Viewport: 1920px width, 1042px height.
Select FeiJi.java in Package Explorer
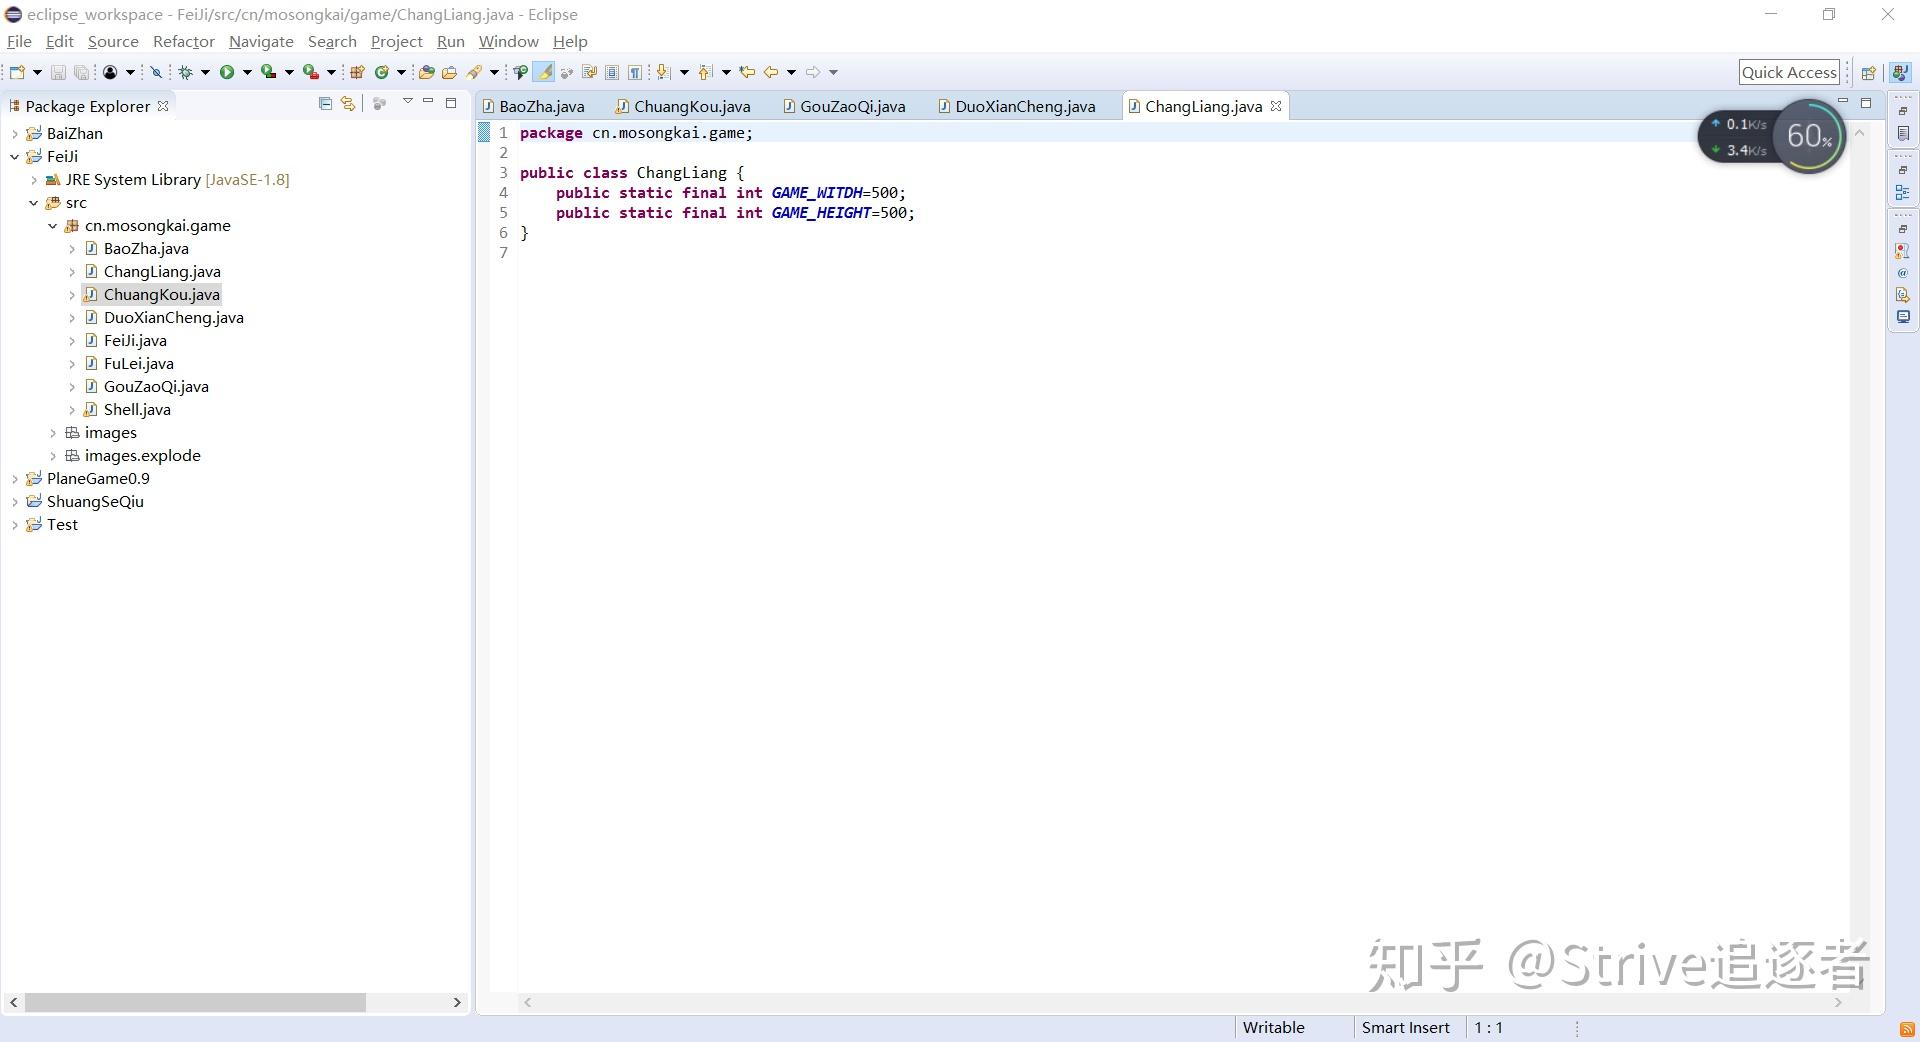pyautogui.click(x=136, y=340)
